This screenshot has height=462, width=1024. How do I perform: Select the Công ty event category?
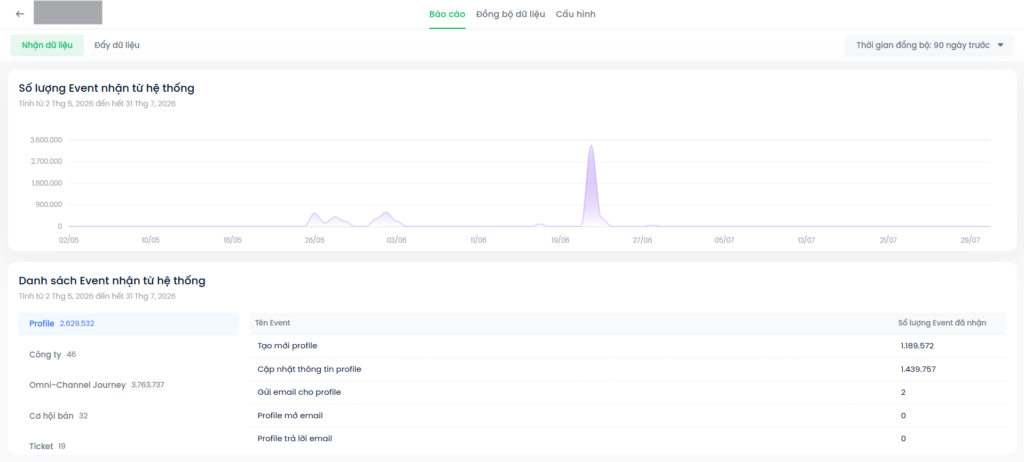(x=129, y=354)
